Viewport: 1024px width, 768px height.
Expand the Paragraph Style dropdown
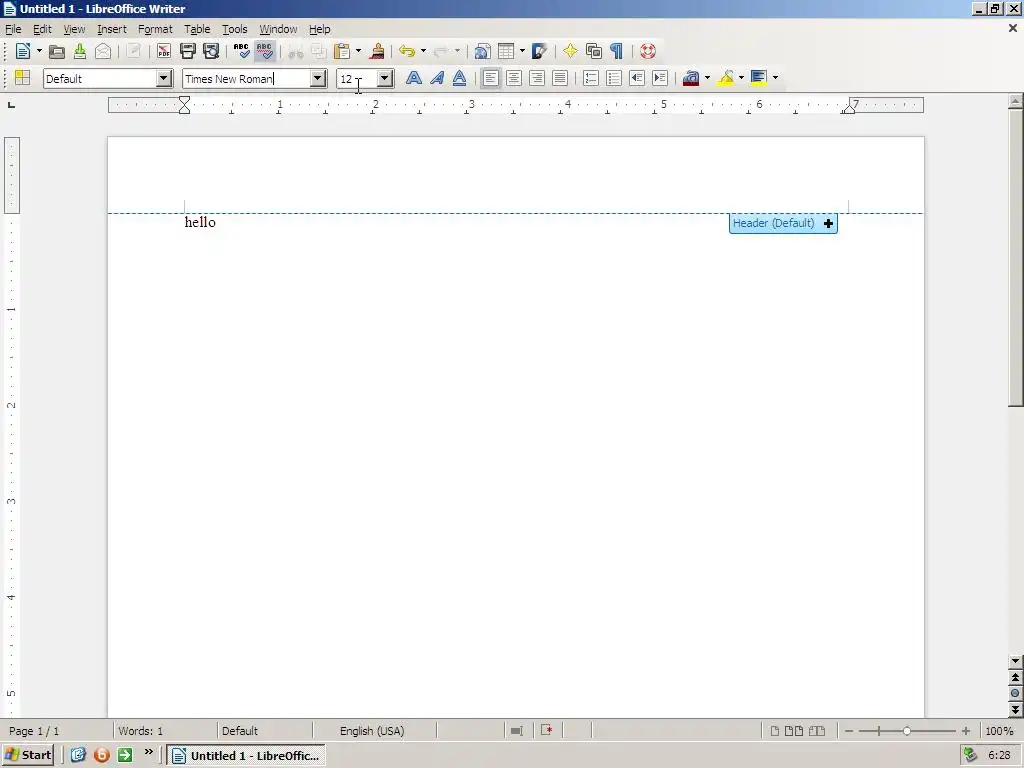pos(164,78)
